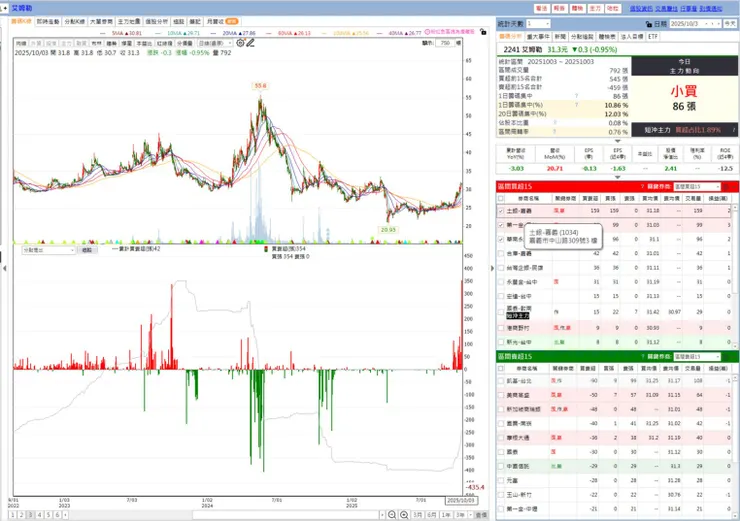This screenshot has height=521, width=740.
Task: Click the 55.8 price high marker
Action: point(260,86)
